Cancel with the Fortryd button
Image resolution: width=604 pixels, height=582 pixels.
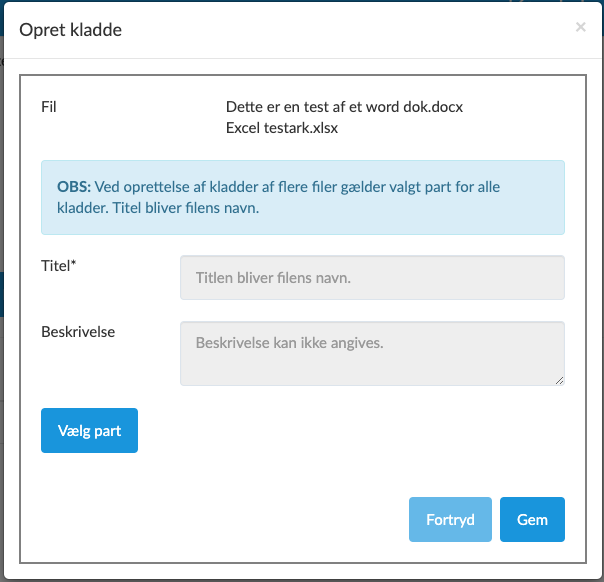450,520
